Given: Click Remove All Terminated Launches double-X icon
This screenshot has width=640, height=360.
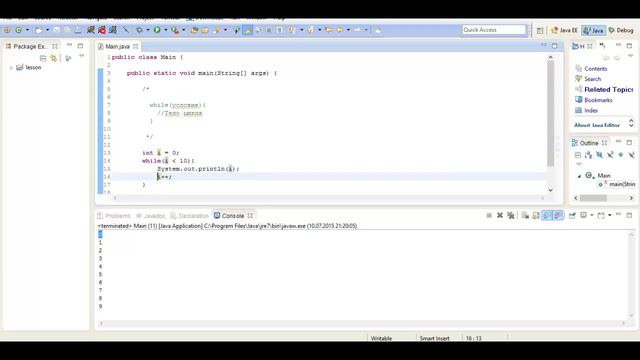Looking at the screenshot, I should point(511,216).
